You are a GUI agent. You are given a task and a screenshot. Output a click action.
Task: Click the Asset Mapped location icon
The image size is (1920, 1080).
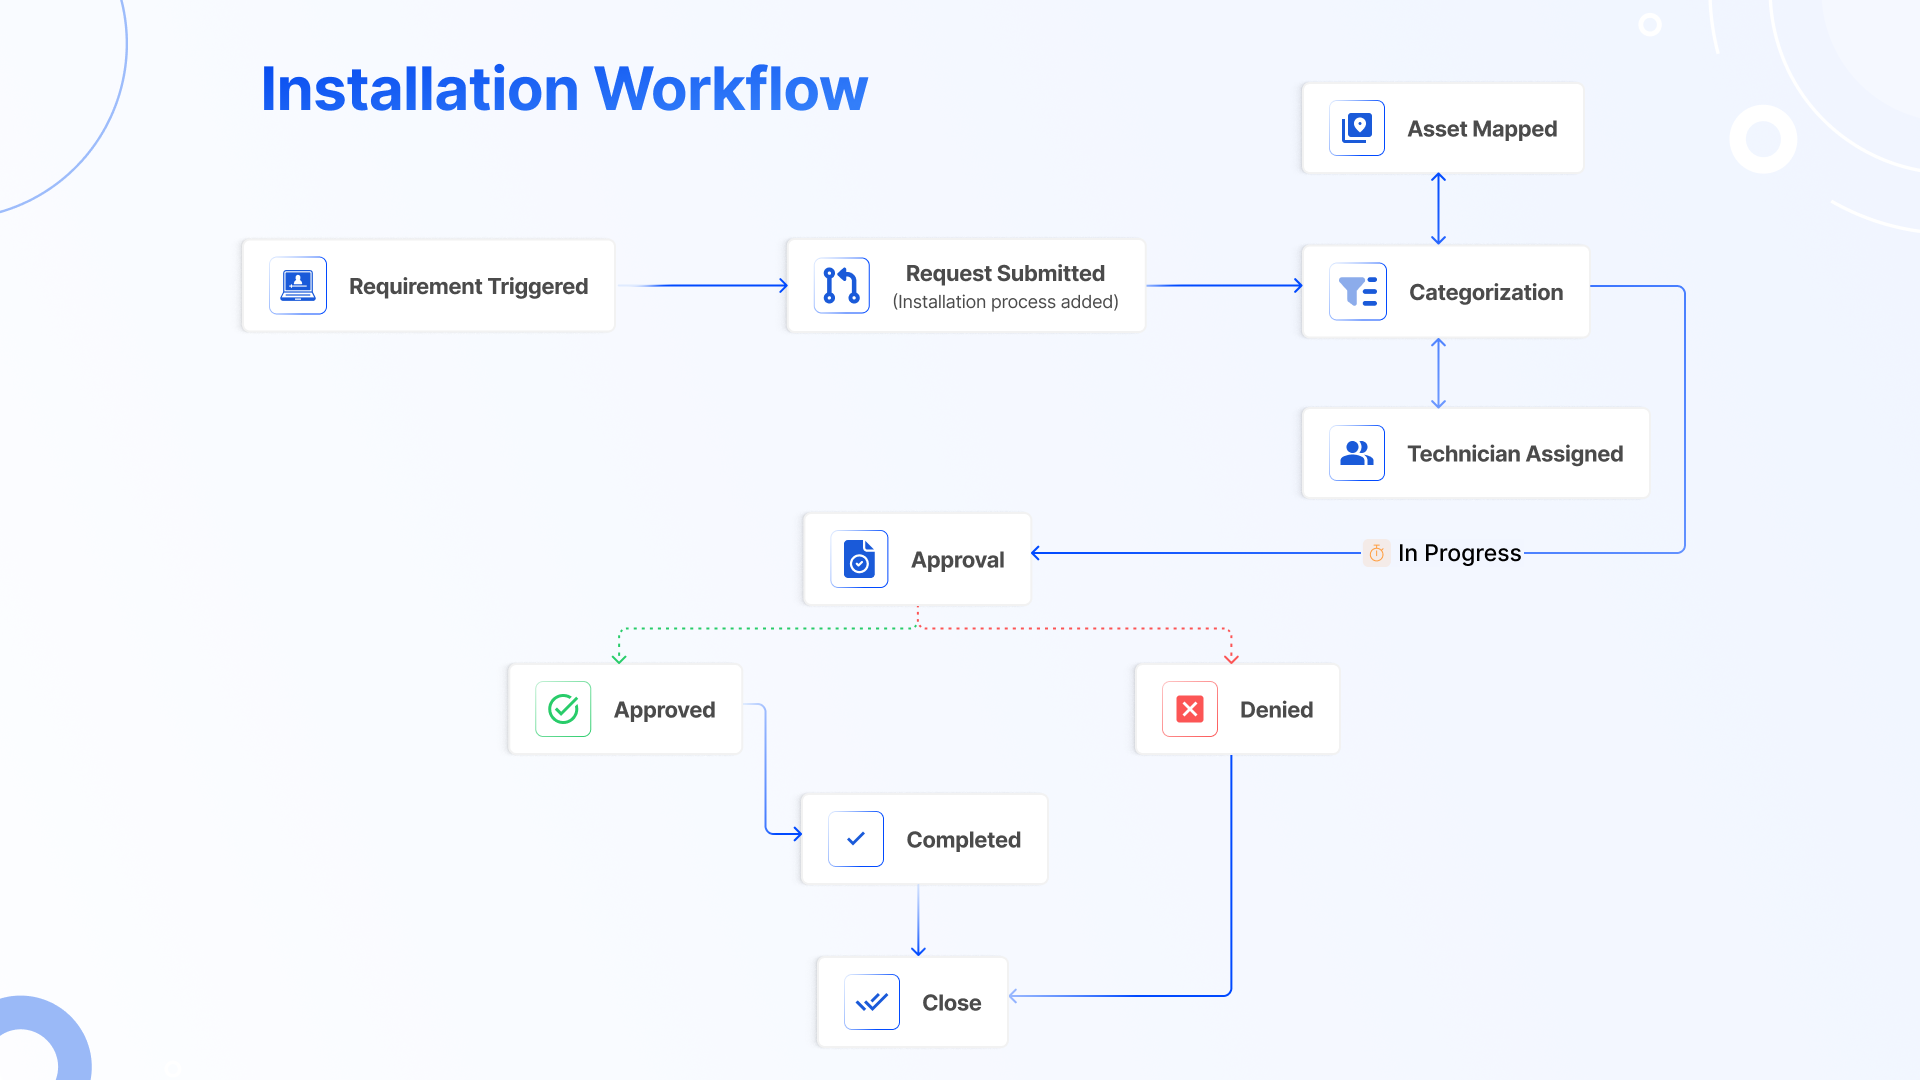click(1357, 128)
